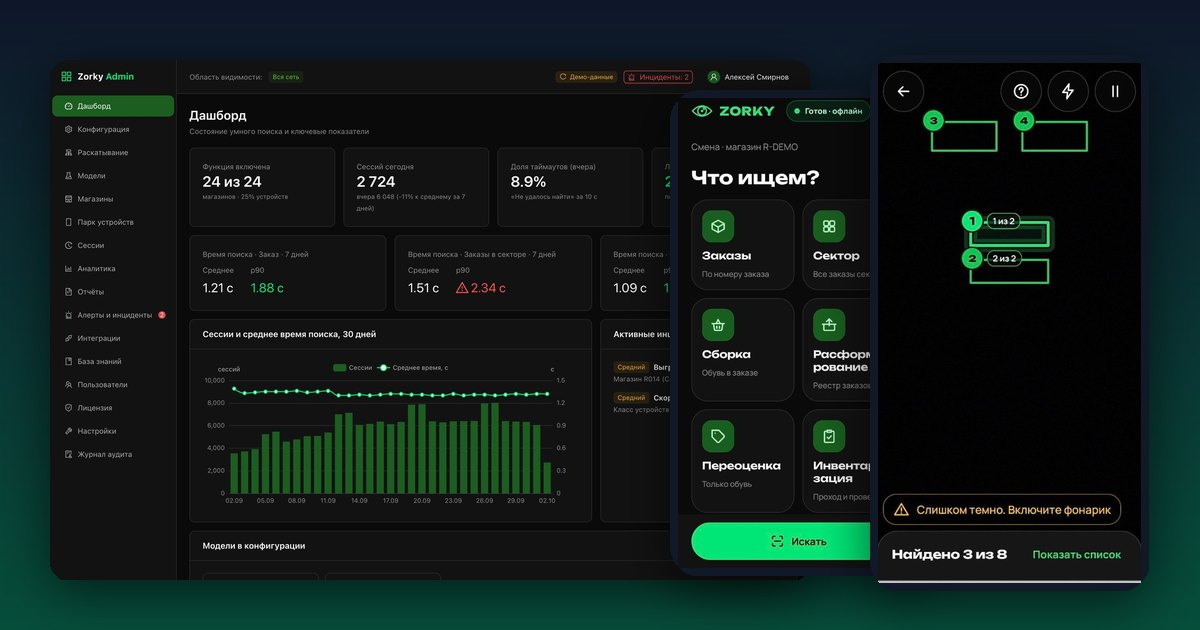The height and width of the screenshot is (630, 1200).
Task: Open the Функция включена 24 из 24 card
Action: [x=262, y=187]
